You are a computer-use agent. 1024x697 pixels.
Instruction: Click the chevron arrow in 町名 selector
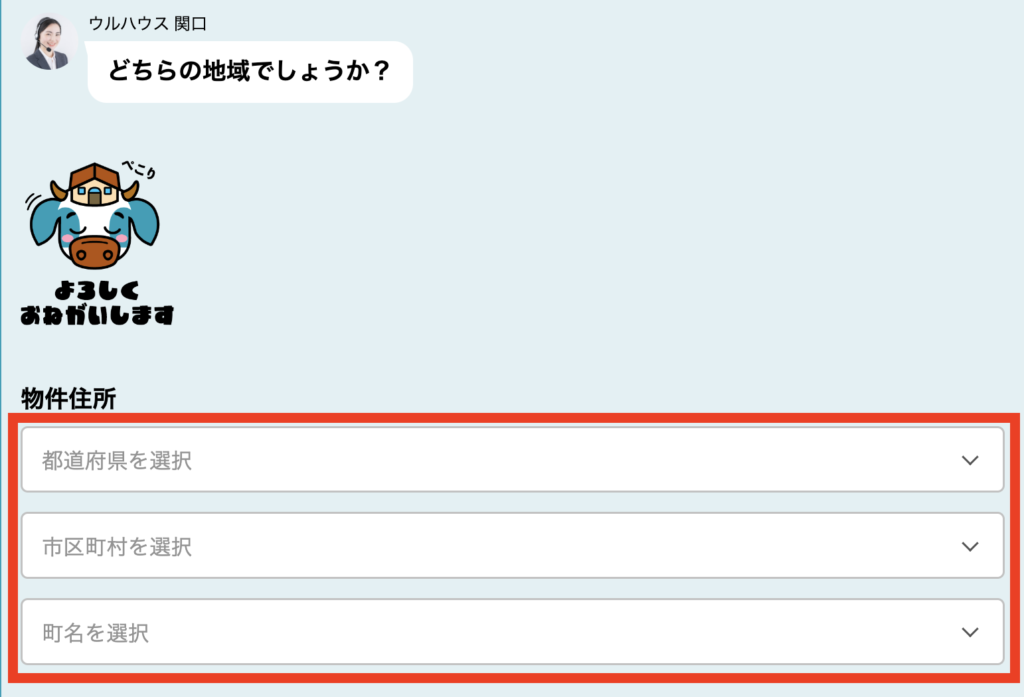click(x=968, y=632)
